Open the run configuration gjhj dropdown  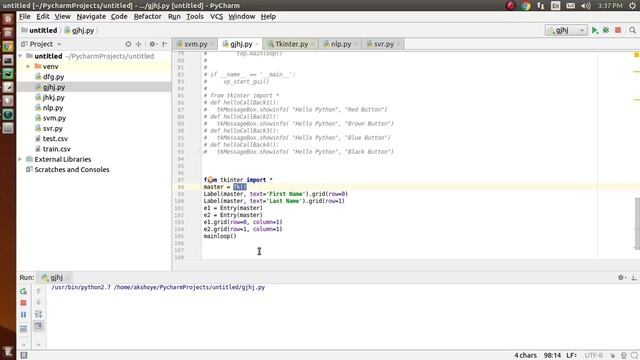point(566,30)
